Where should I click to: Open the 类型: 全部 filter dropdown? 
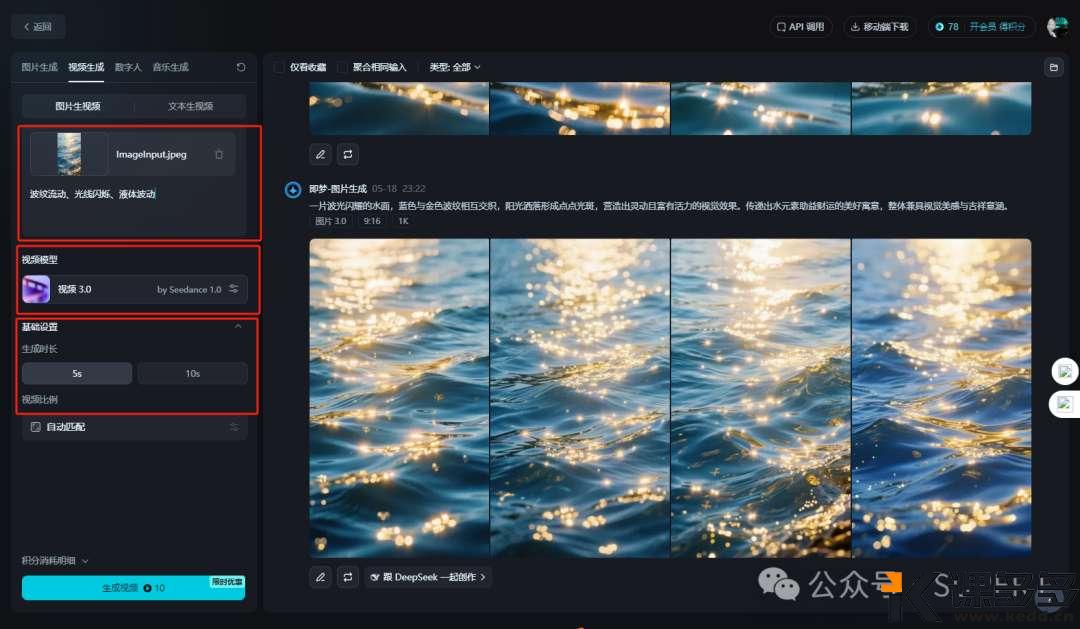tap(455, 67)
